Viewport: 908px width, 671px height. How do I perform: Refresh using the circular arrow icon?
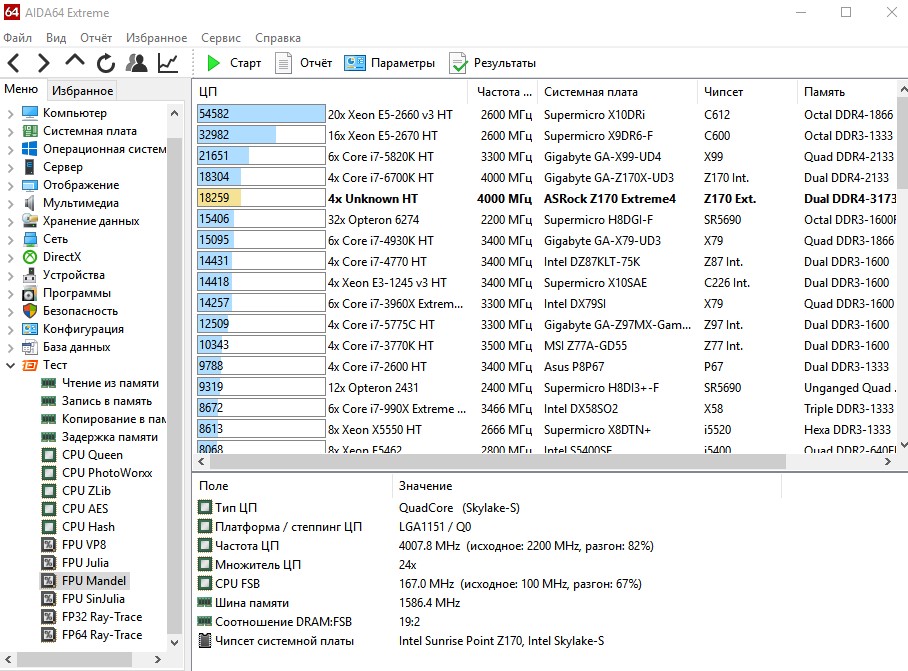[x=105, y=63]
